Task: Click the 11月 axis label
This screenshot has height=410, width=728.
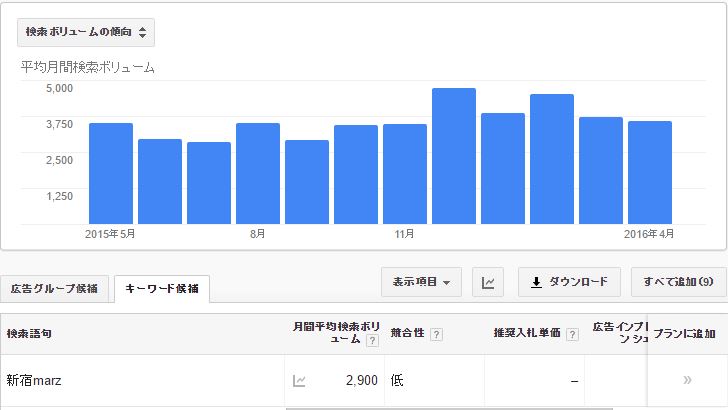Action: (404, 234)
